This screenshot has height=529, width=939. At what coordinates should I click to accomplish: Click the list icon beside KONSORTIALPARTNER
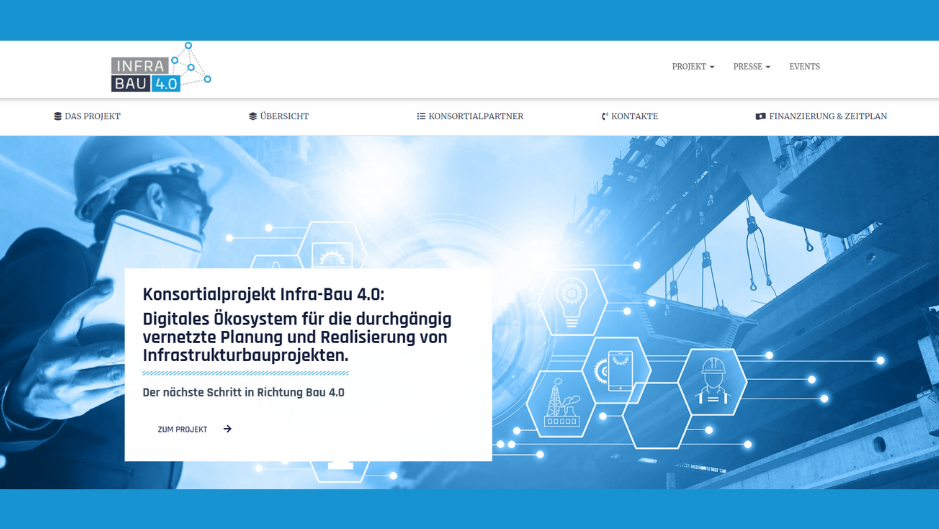421,116
